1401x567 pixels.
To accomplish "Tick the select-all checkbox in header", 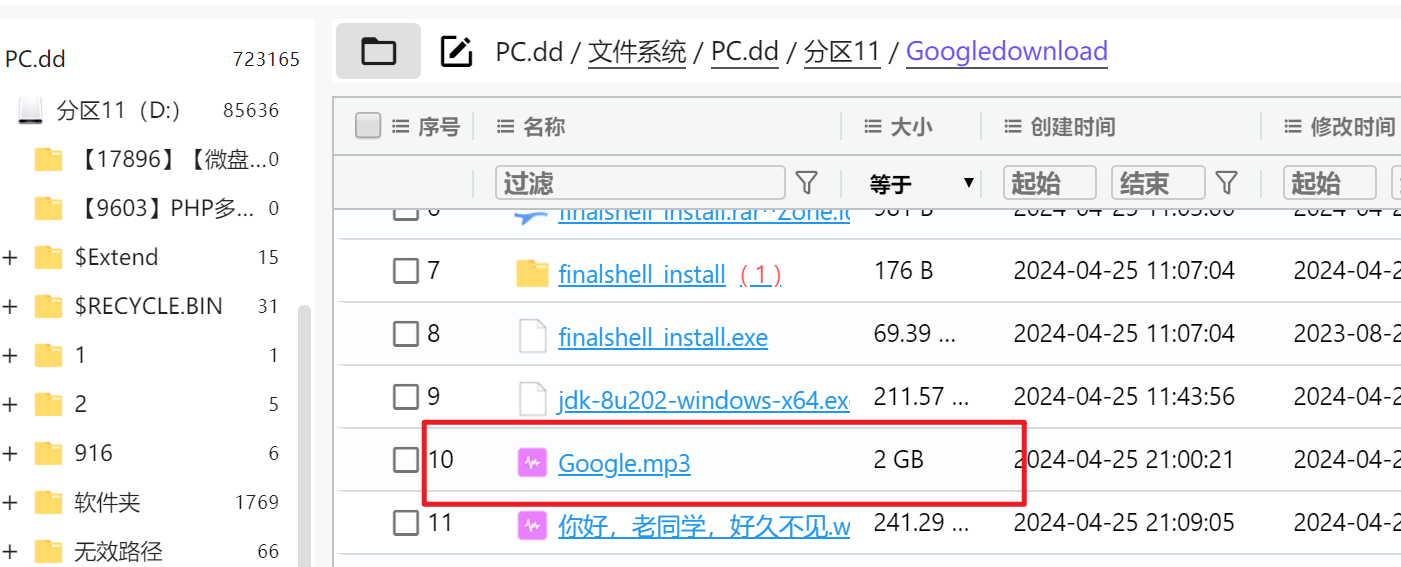I will pyautogui.click(x=368, y=126).
